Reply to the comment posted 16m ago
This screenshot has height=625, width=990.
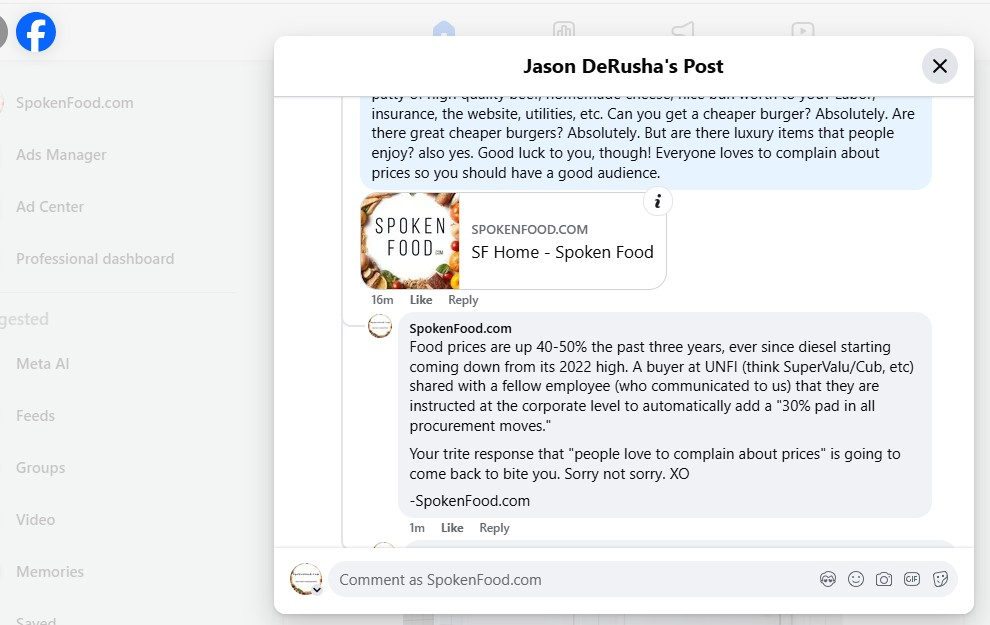[463, 300]
